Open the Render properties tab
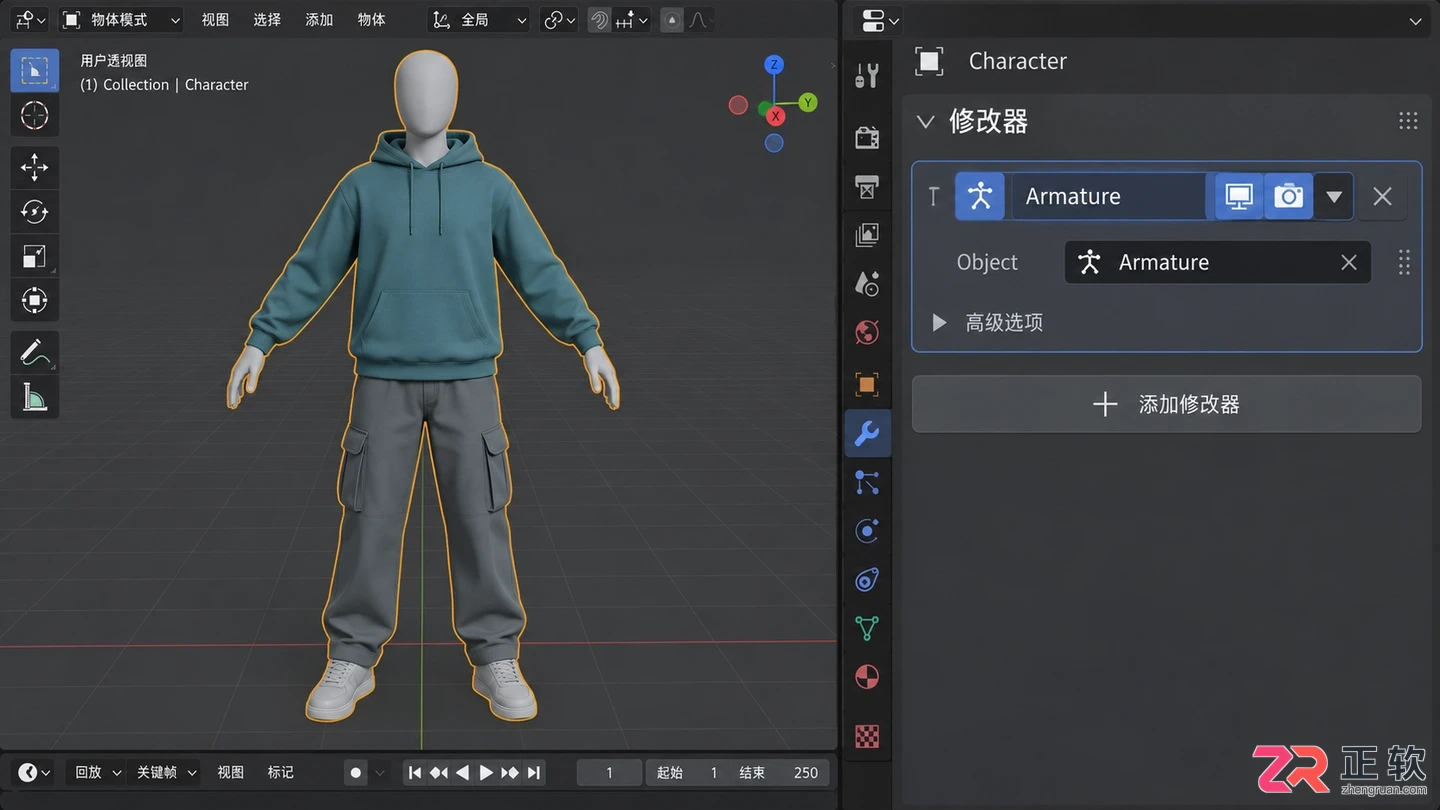 click(x=867, y=137)
